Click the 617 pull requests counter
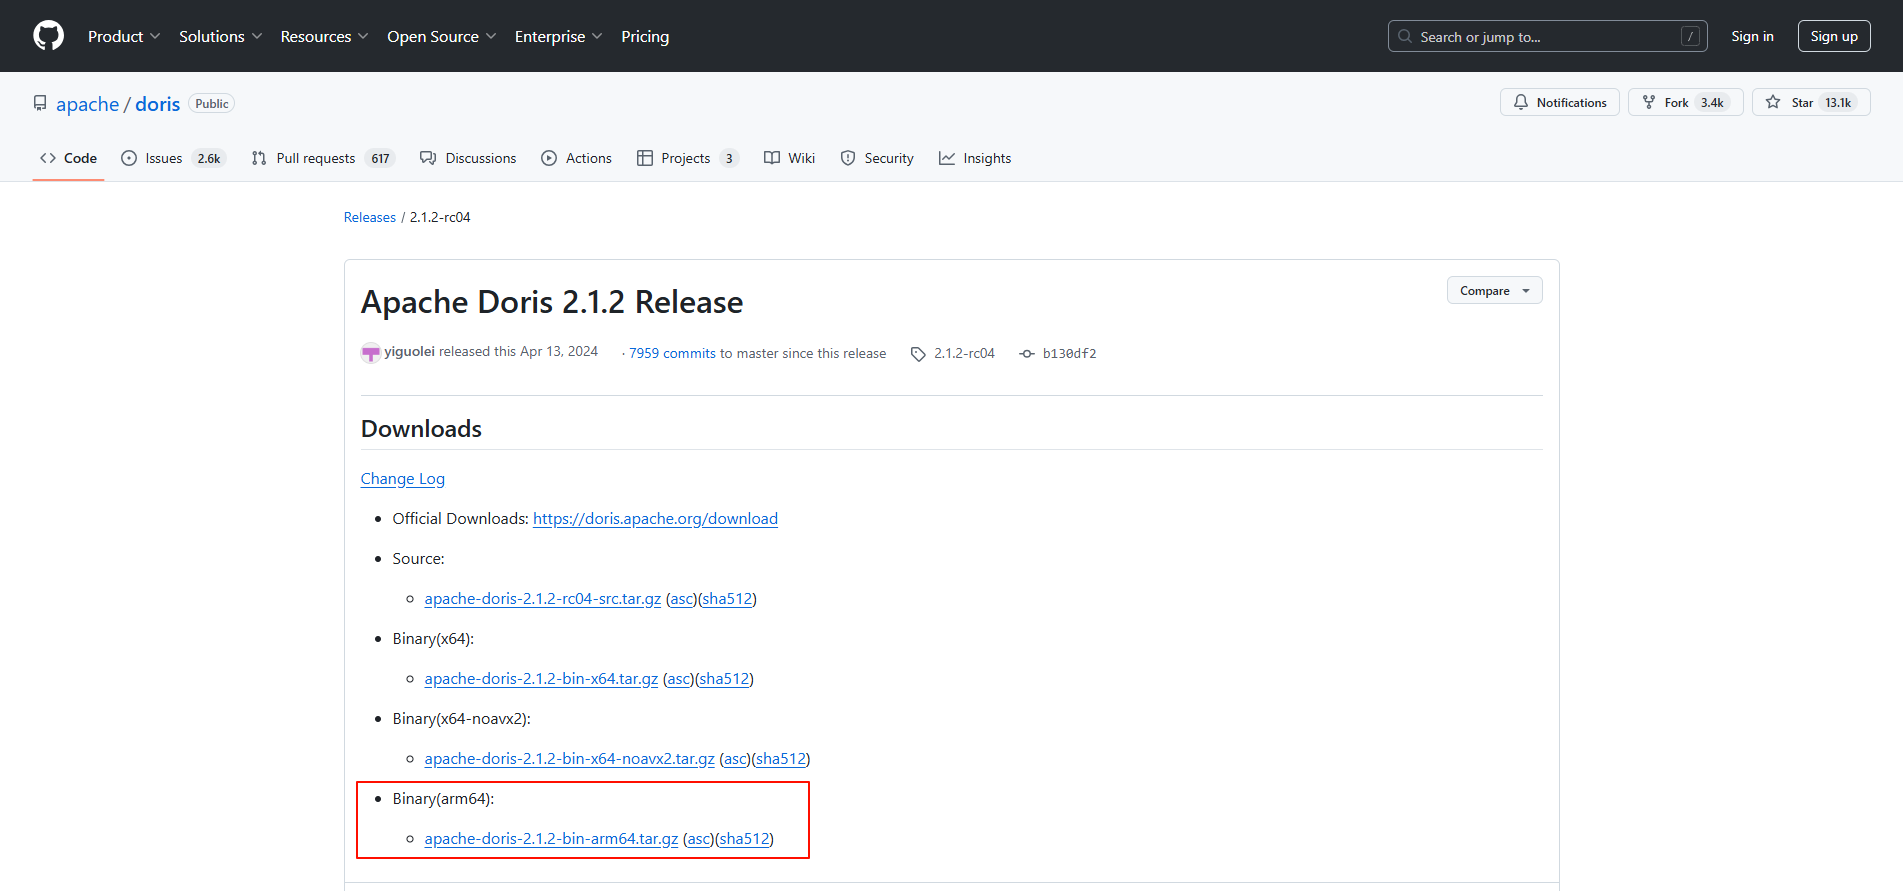 (380, 158)
